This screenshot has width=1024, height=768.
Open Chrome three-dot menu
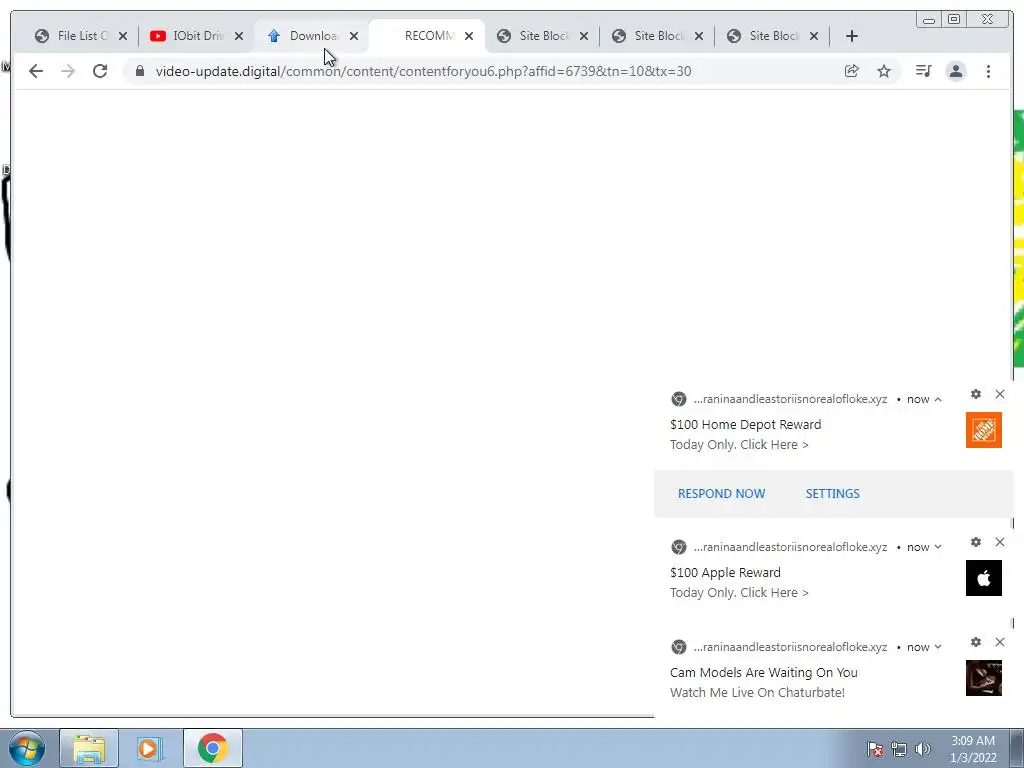[x=988, y=71]
